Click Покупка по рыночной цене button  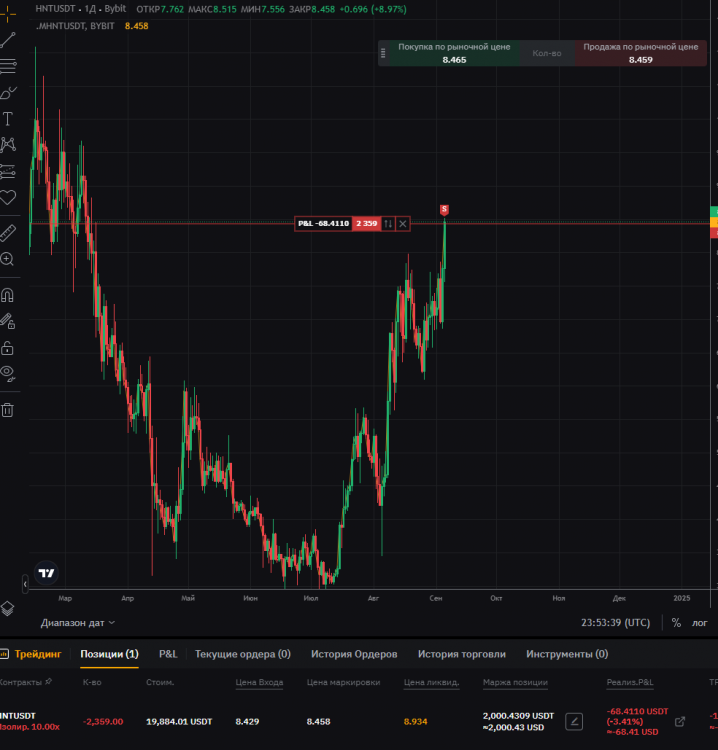[x=454, y=54]
